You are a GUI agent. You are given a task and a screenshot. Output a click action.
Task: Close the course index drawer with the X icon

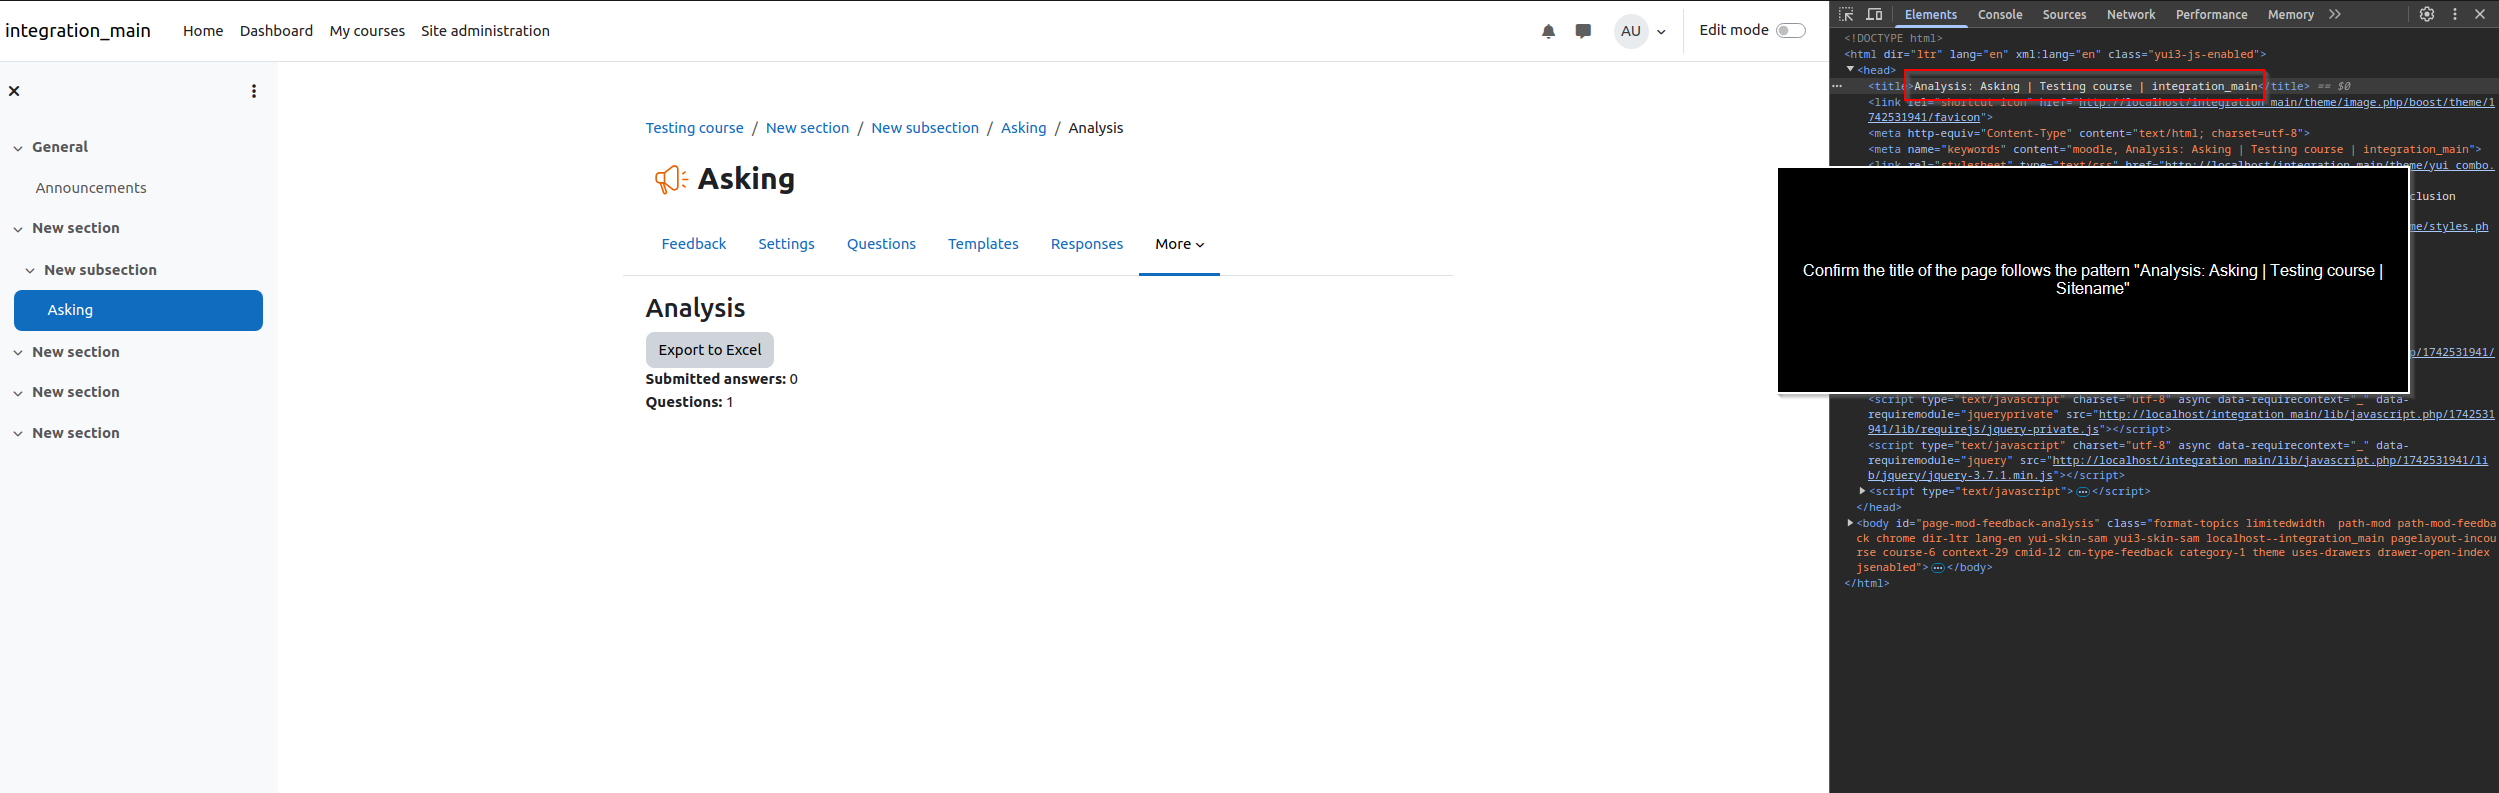[14, 91]
